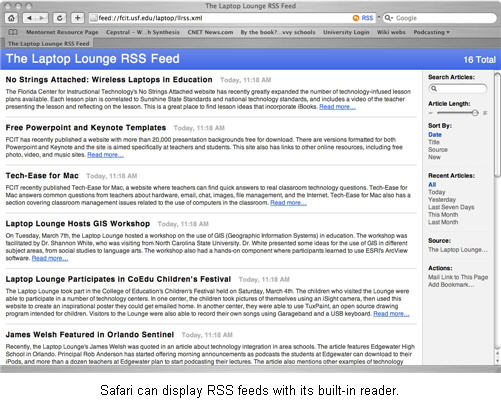501x407 pixels.
Task: Open the By the book? bookmark
Action: tap(278, 32)
